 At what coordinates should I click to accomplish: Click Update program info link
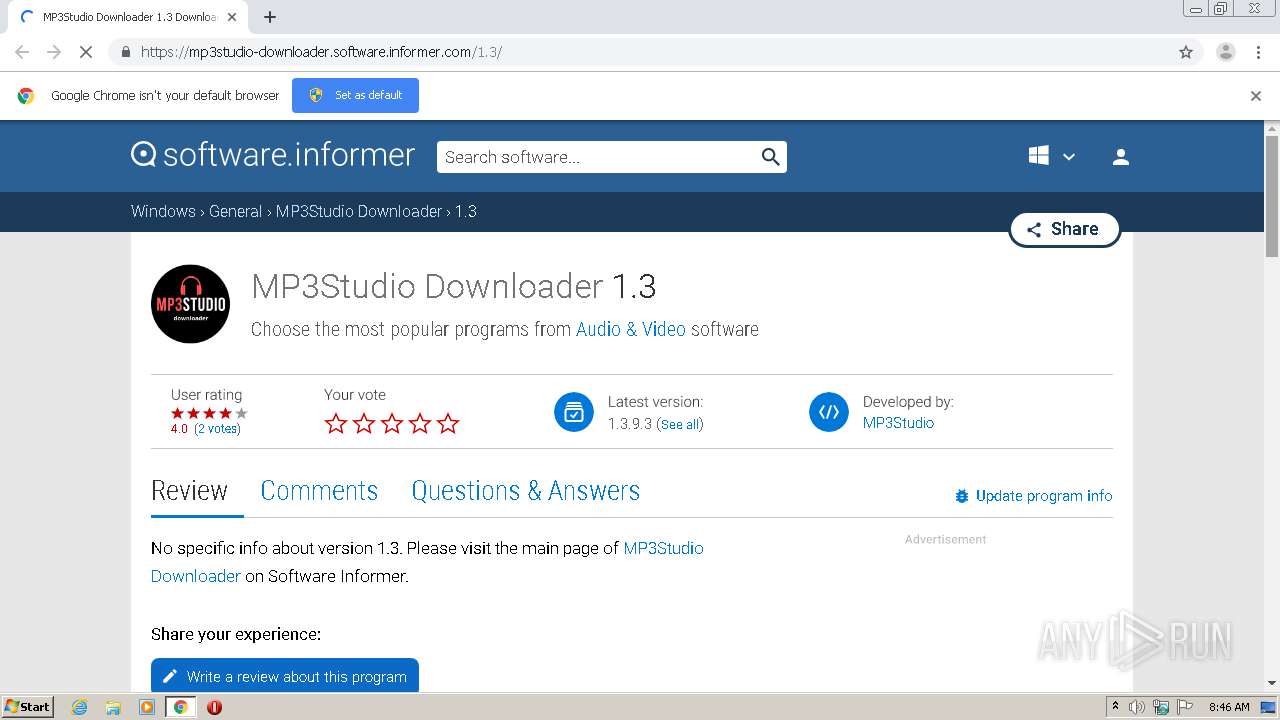tap(1034, 496)
